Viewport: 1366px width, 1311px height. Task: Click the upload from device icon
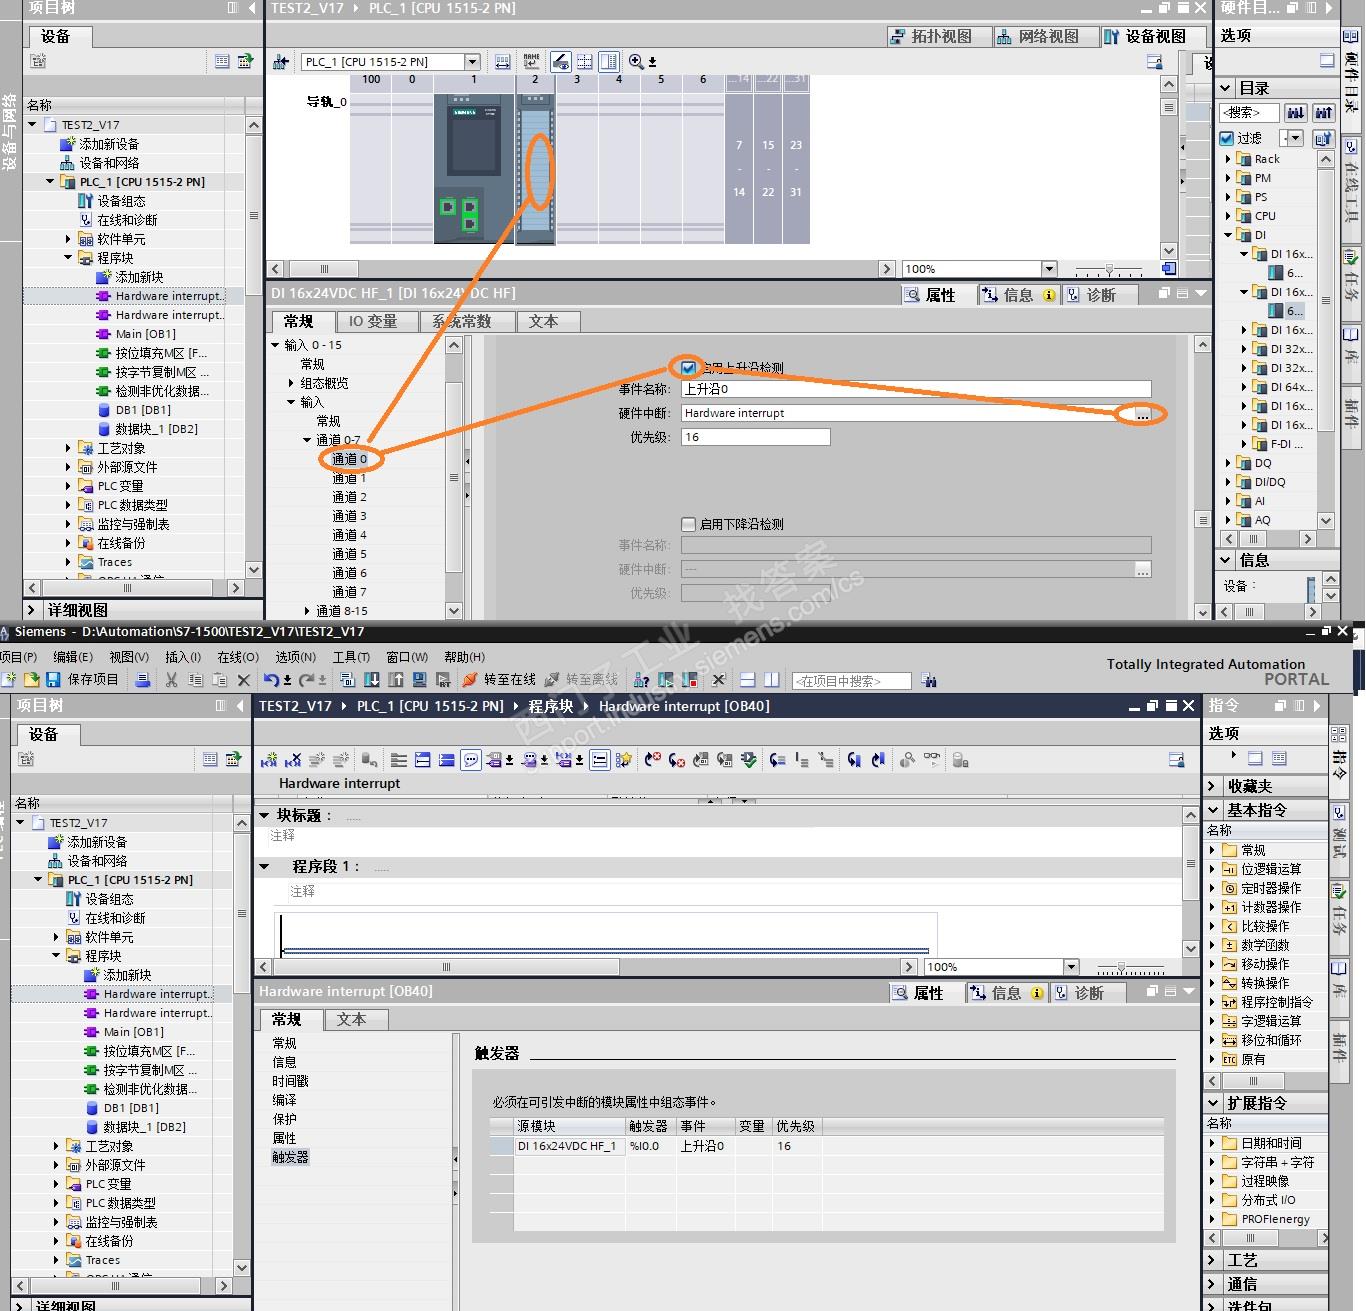click(395, 680)
